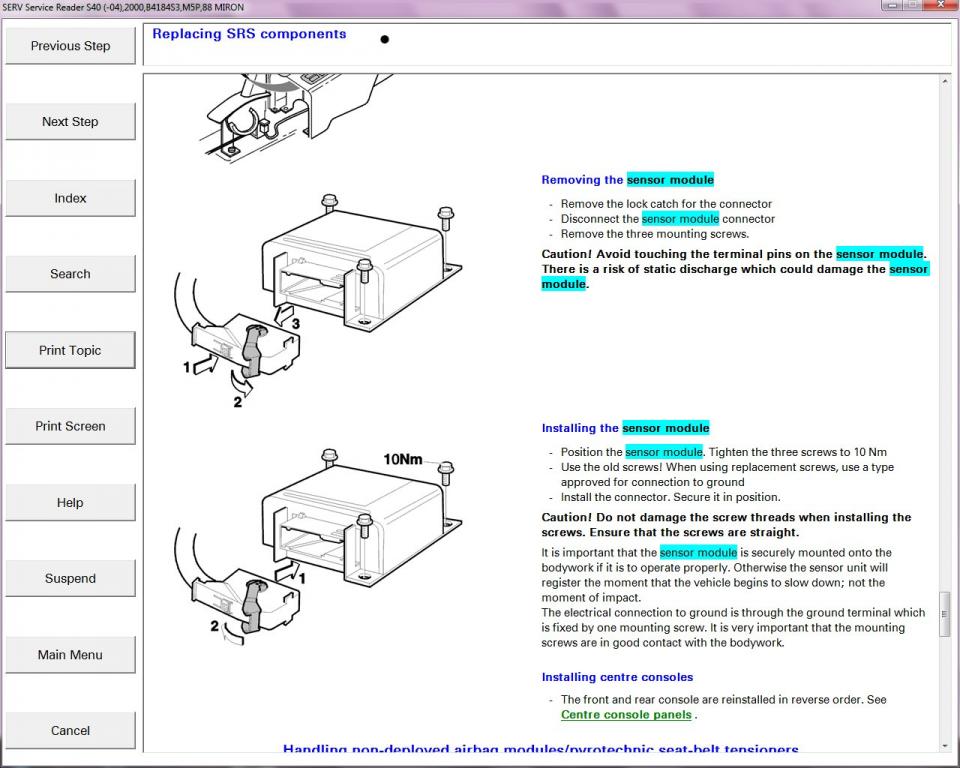Follow the Centre console panels link
This screenshot has height=768, width=960.
point(626,715)
